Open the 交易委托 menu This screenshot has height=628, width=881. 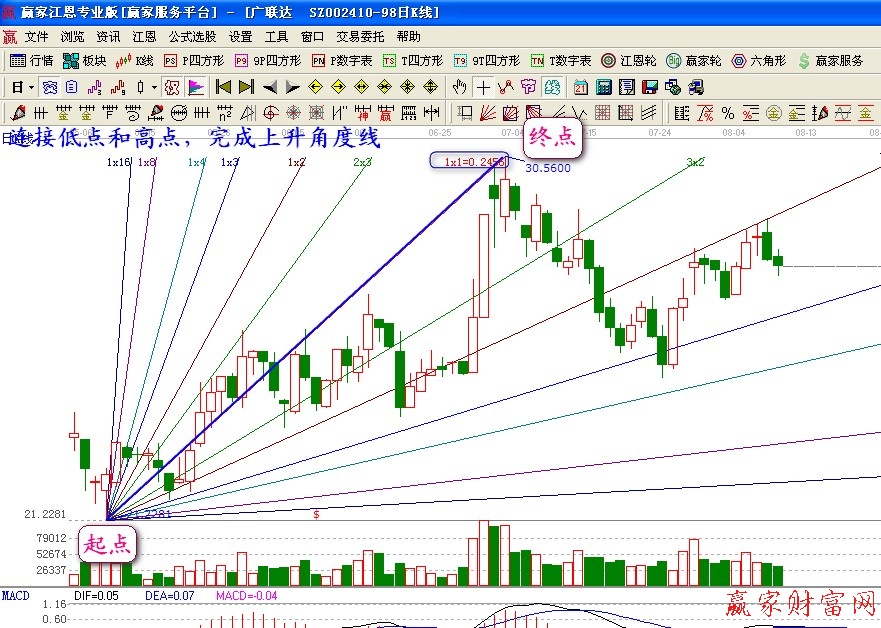360,37
